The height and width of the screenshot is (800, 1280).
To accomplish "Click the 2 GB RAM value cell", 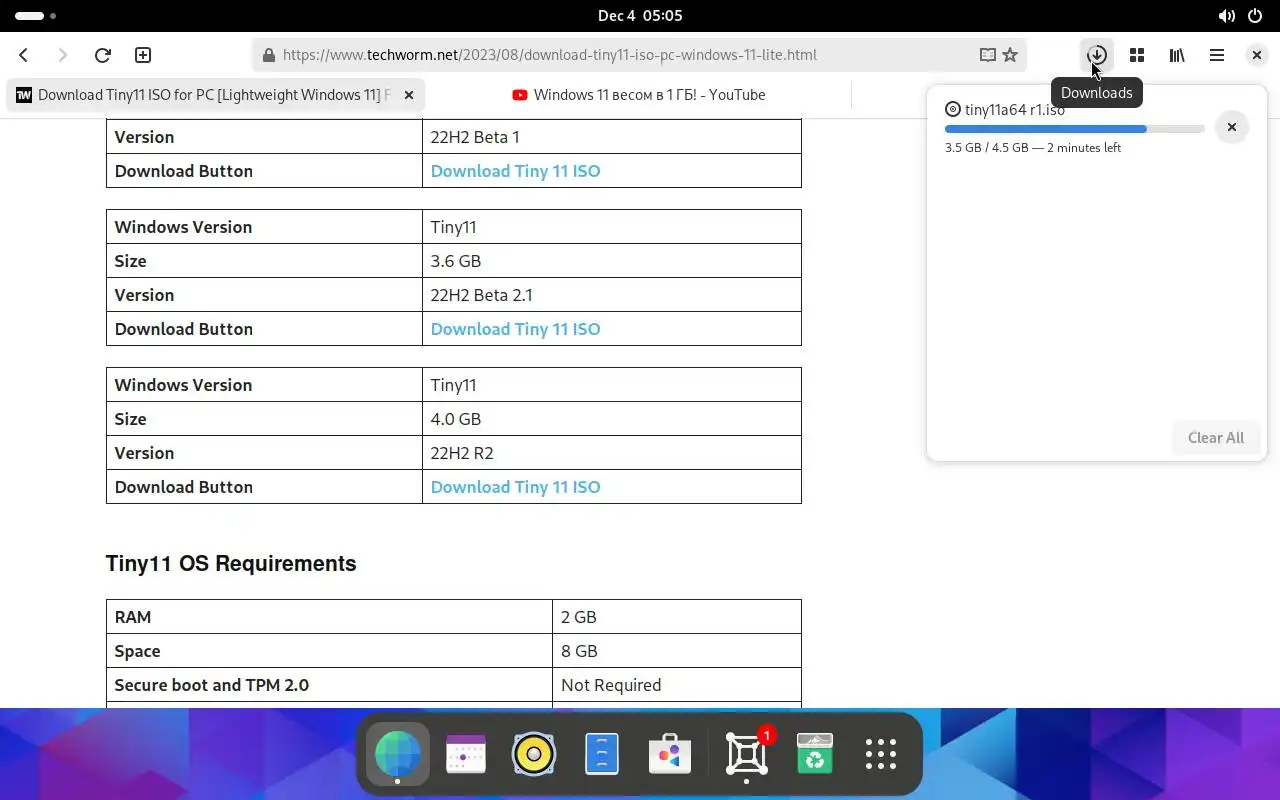I will click(677, 617).
